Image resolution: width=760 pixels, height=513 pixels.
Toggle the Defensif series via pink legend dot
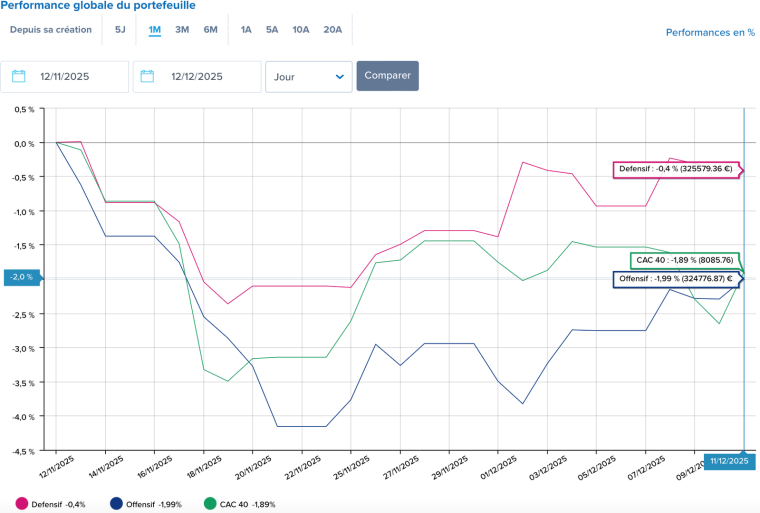pos(21,504)
